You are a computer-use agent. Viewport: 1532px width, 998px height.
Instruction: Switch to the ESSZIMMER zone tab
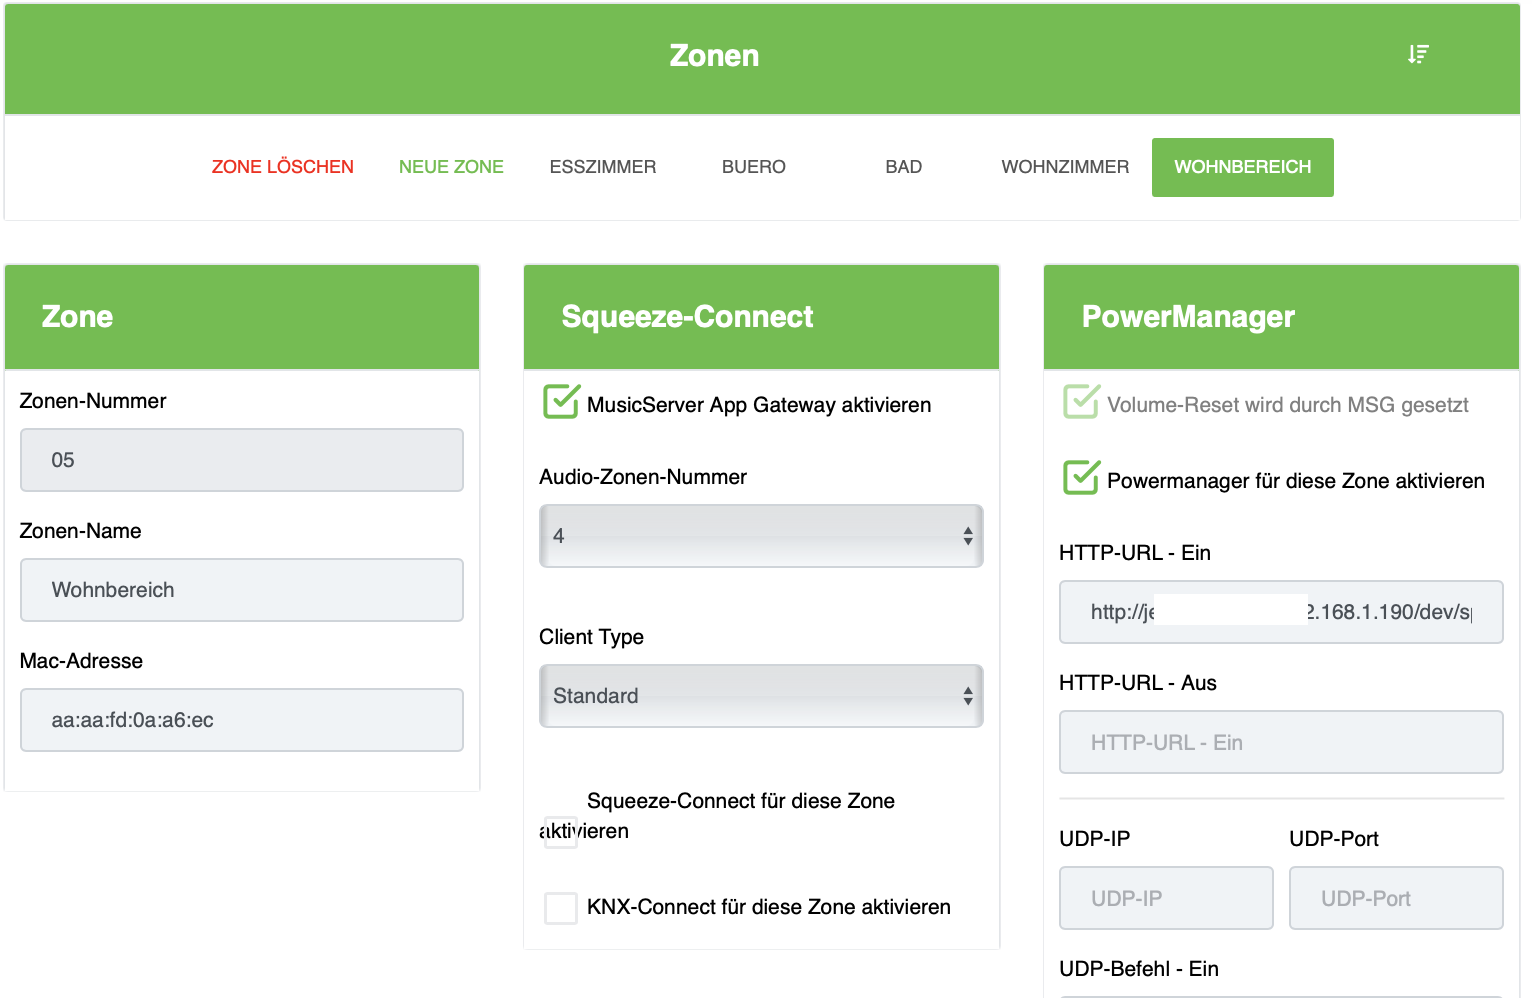click(x=603, y=167)
